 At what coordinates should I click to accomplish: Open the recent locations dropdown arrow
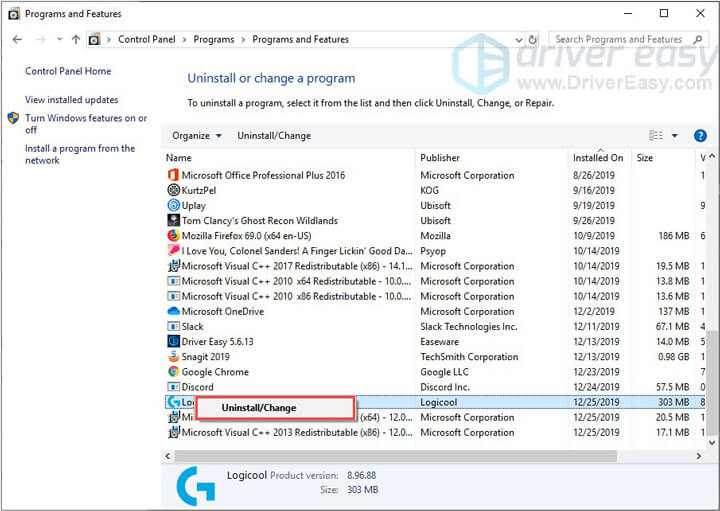coord(59,39)
